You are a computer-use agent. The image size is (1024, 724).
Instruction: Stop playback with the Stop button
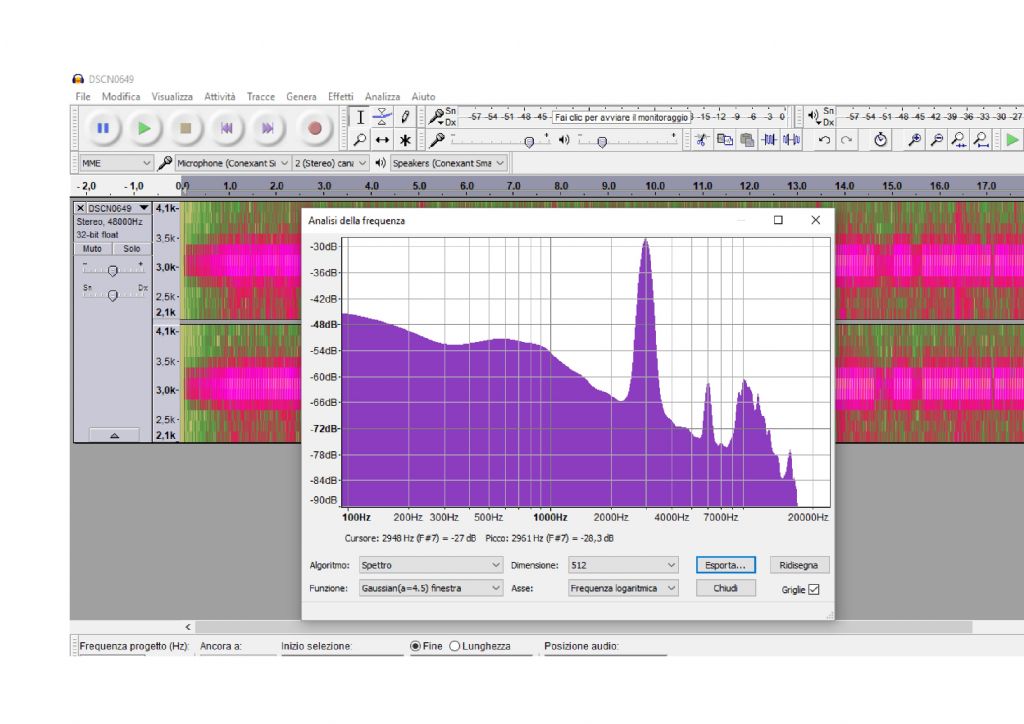[x=186, y=129]
